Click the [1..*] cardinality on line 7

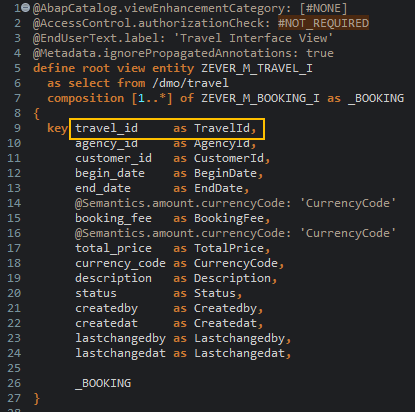152,98
